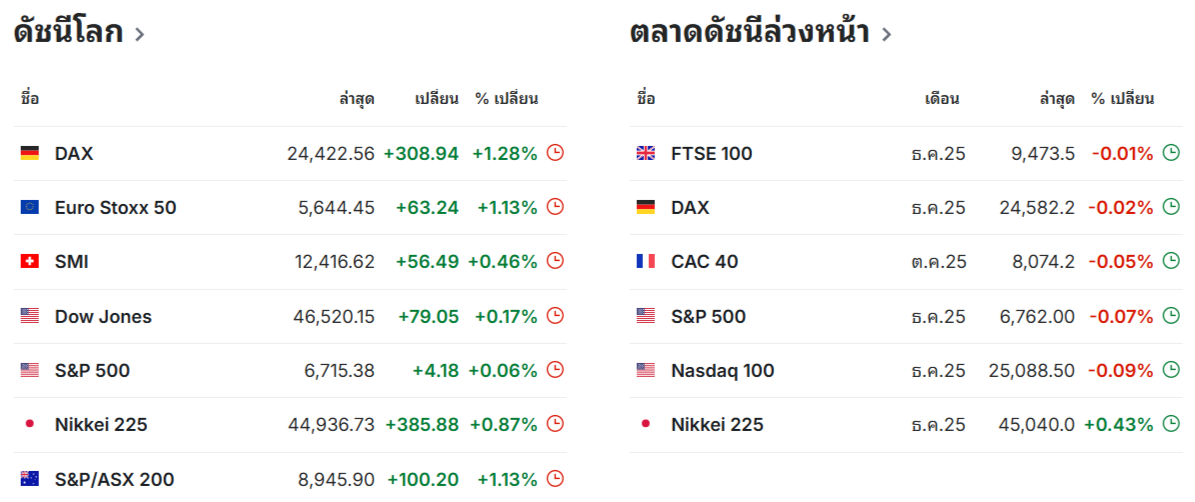
Task: Click the green clock icon for FTSE 100 futures
Action: coord(1172,153)
